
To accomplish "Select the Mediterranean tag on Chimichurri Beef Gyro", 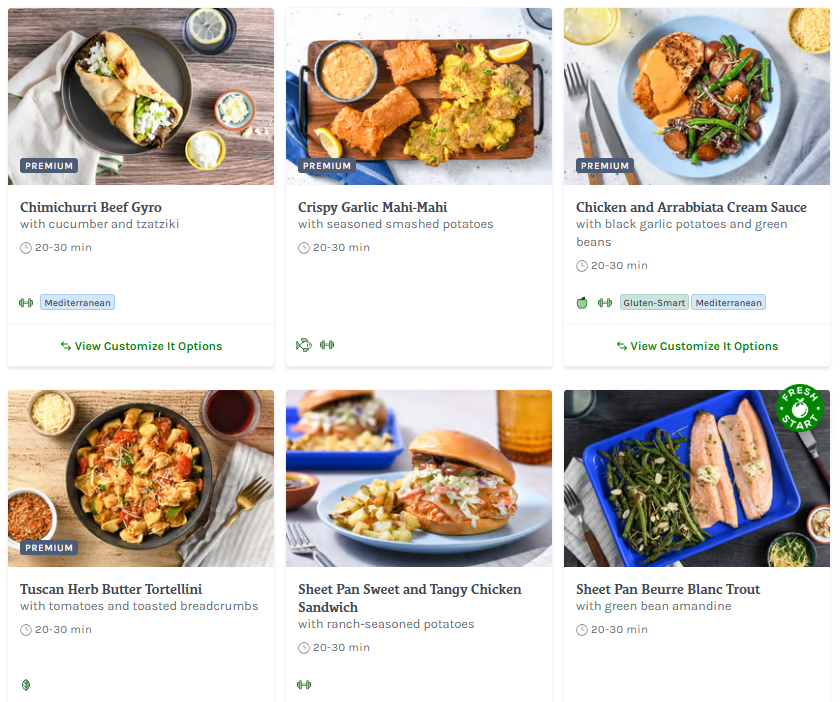I will (x=78, y=302).
